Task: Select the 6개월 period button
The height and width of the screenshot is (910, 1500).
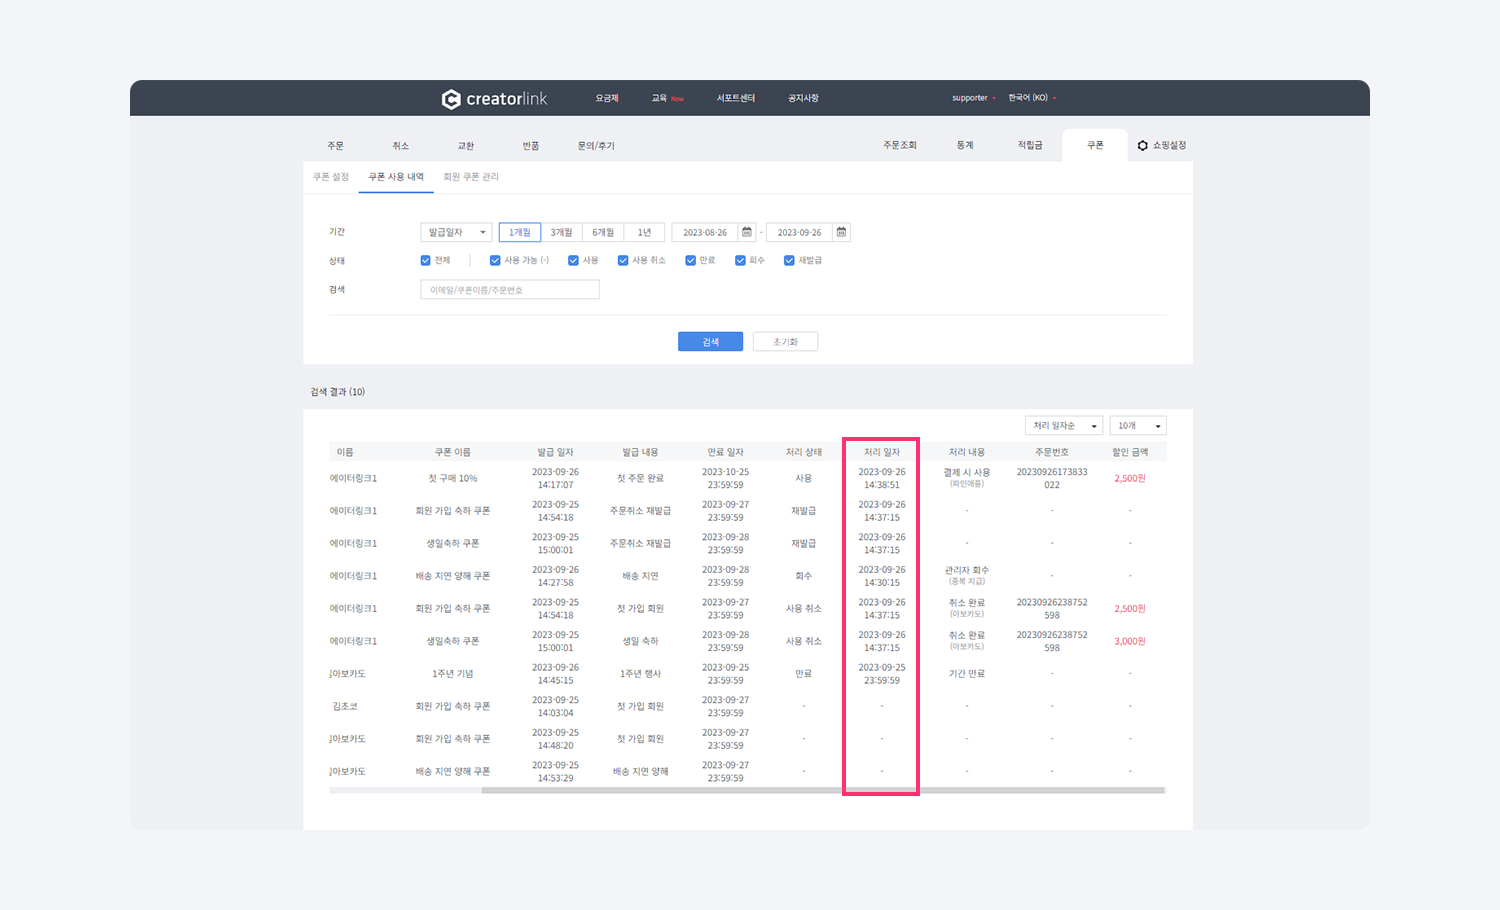Action: point(603,232)
